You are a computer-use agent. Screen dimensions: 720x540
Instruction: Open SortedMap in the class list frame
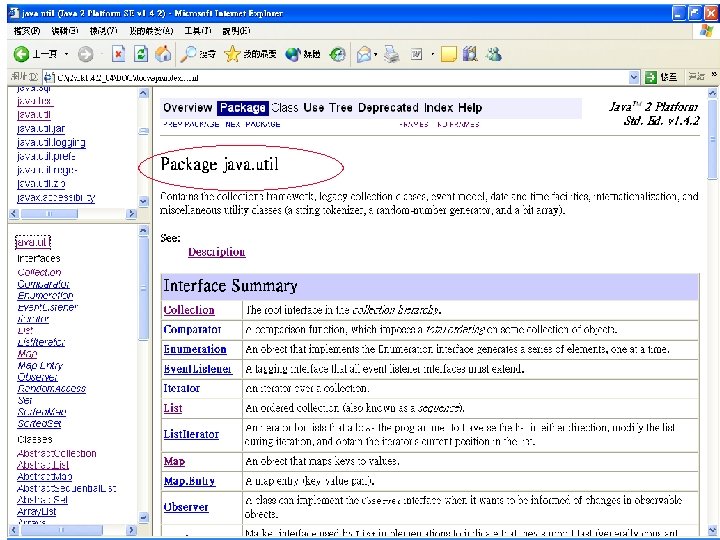[42, 412]
